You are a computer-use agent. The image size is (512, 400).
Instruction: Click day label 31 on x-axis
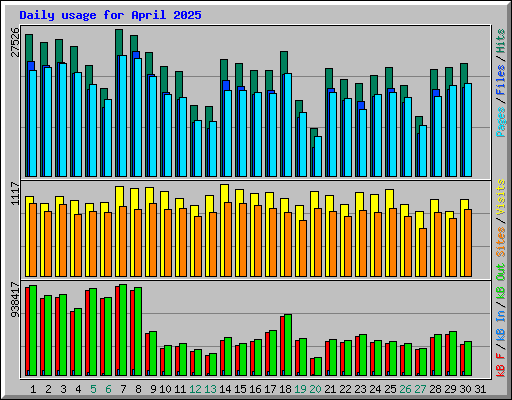click(x=480, y=389)
